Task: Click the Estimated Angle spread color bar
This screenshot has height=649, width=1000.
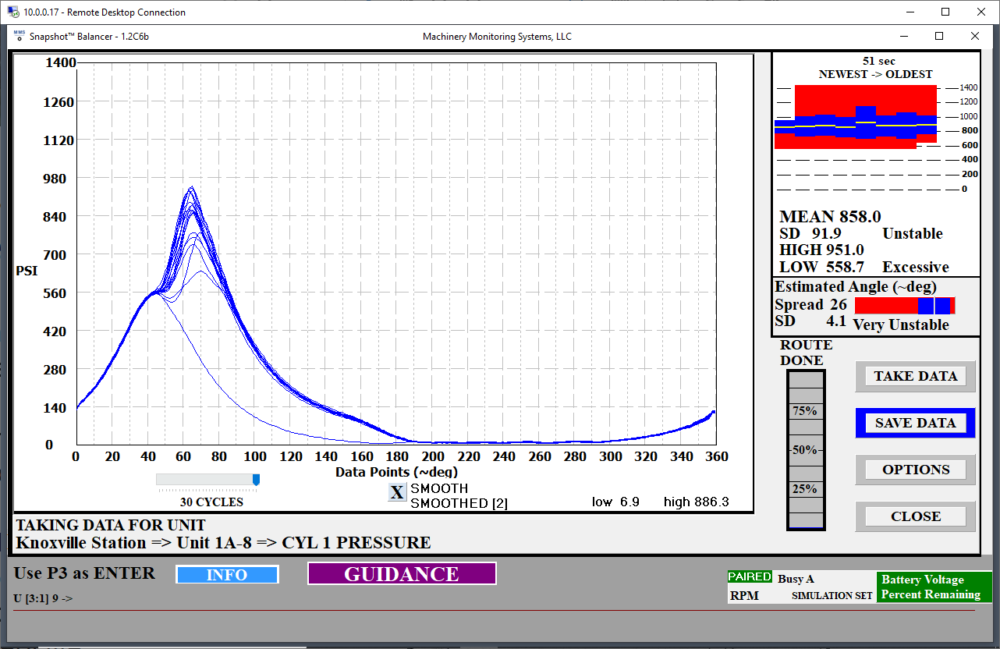Action: (904, 305)
